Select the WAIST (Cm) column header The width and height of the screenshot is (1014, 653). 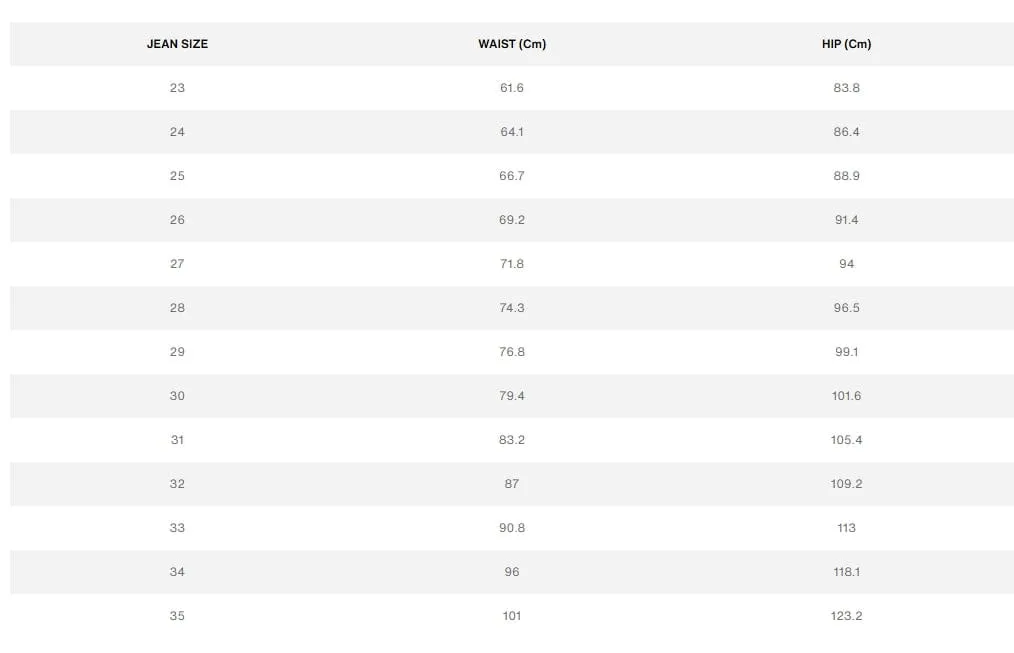click(512, 44)
